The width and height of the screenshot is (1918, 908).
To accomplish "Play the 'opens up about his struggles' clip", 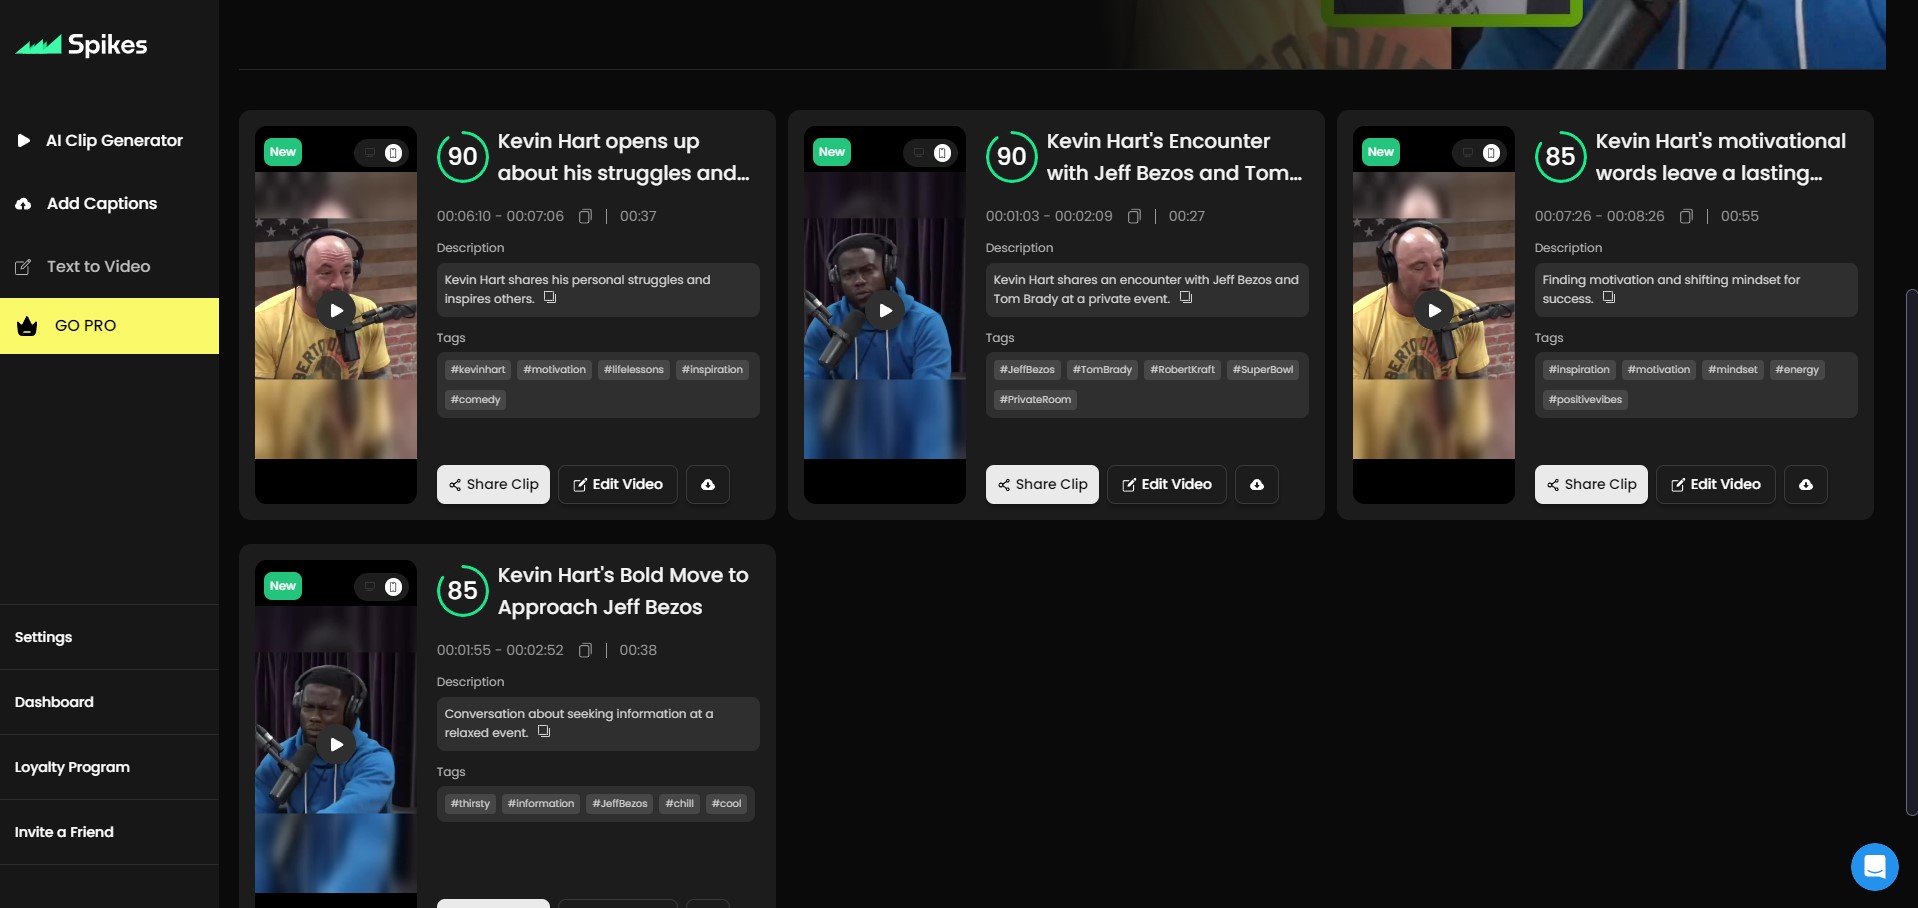I will click(x=336, y=310).
